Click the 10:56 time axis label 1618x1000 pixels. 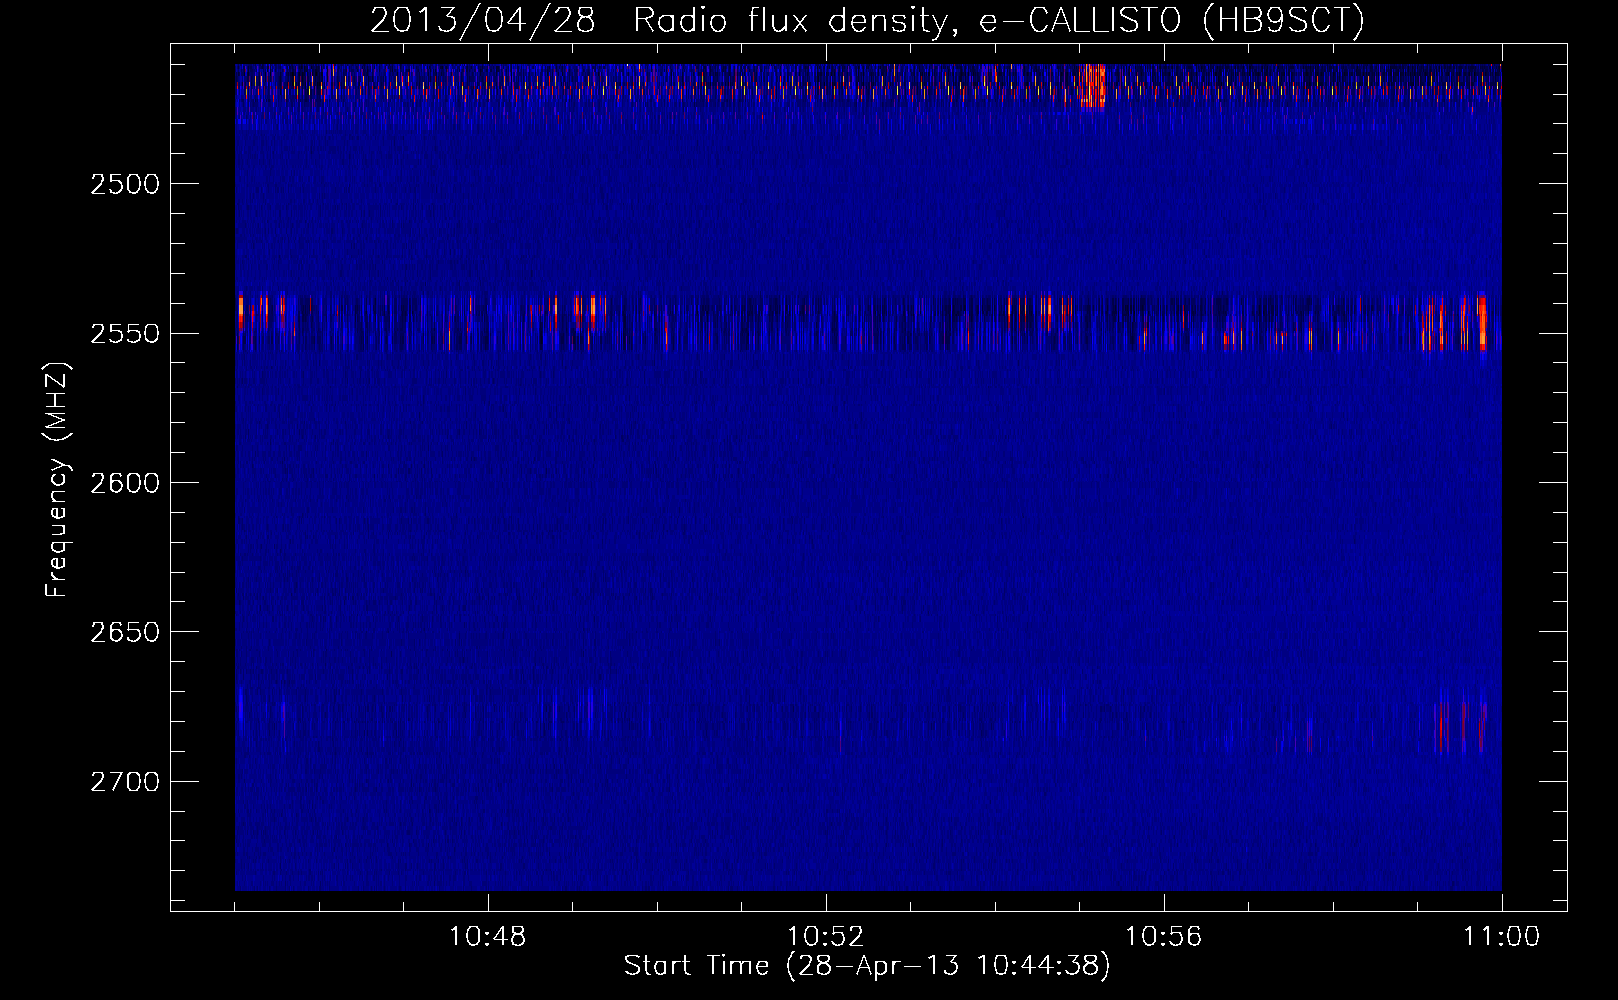(x=1164, y=937)
